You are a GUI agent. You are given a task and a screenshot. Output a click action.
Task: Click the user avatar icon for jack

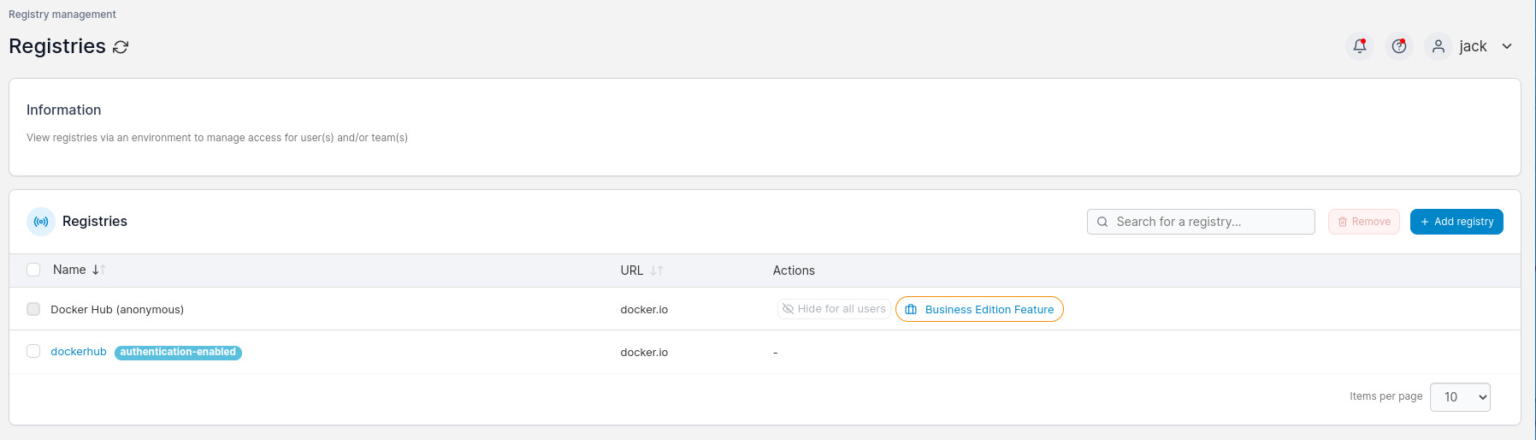click(x=1438, y=46)
